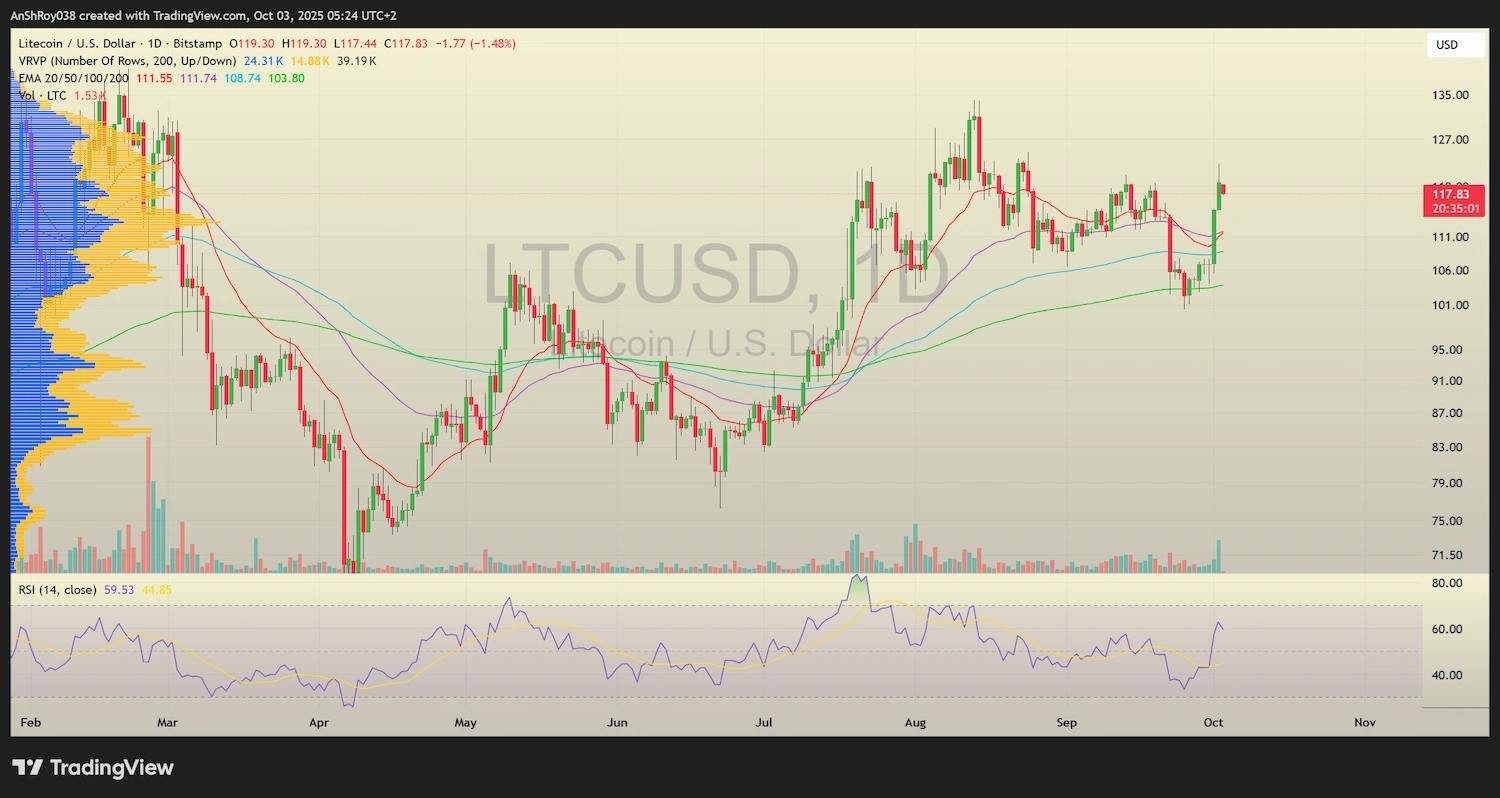Click the green EMA 200 value 103.80

click(287, 78)
